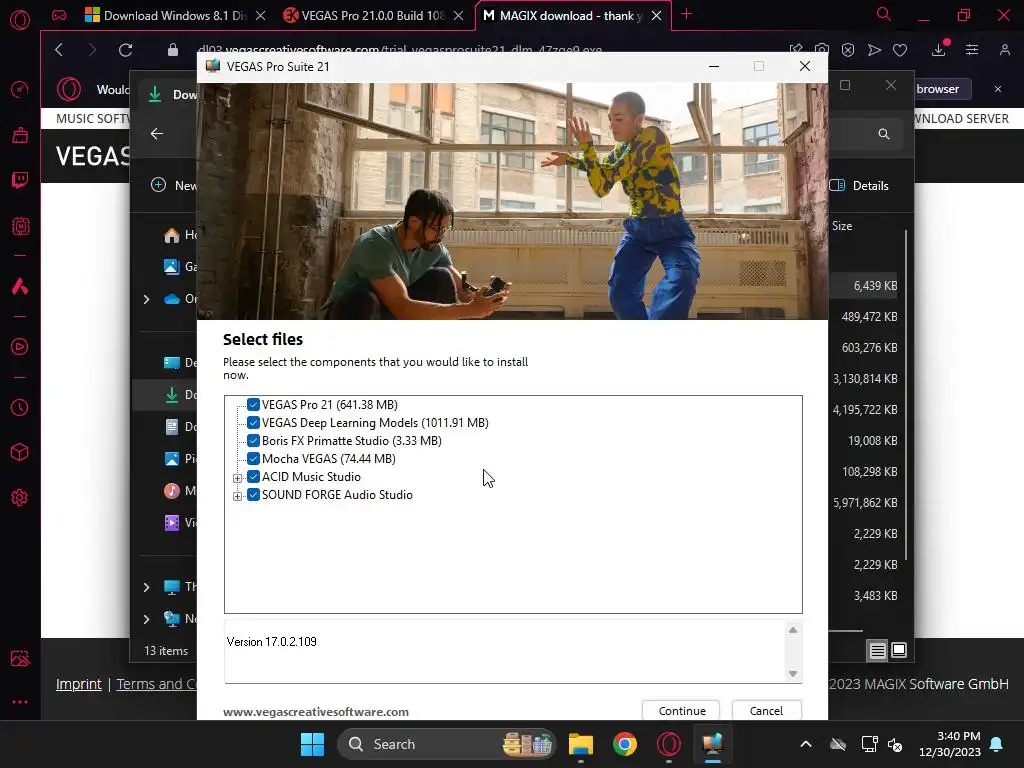This screenshot has width=1024, height=768.
Task: Dismiss the browser prompt with the x icon
Action: [x=998, y=89]
